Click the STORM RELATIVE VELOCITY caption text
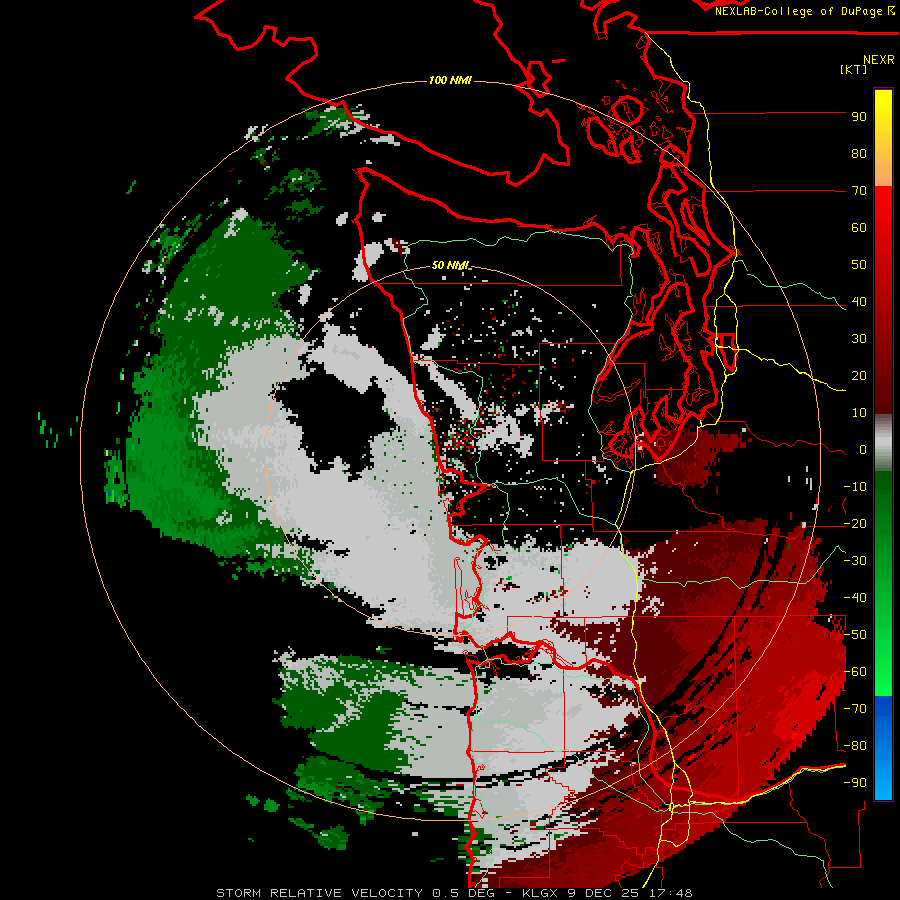 point(319,893)
